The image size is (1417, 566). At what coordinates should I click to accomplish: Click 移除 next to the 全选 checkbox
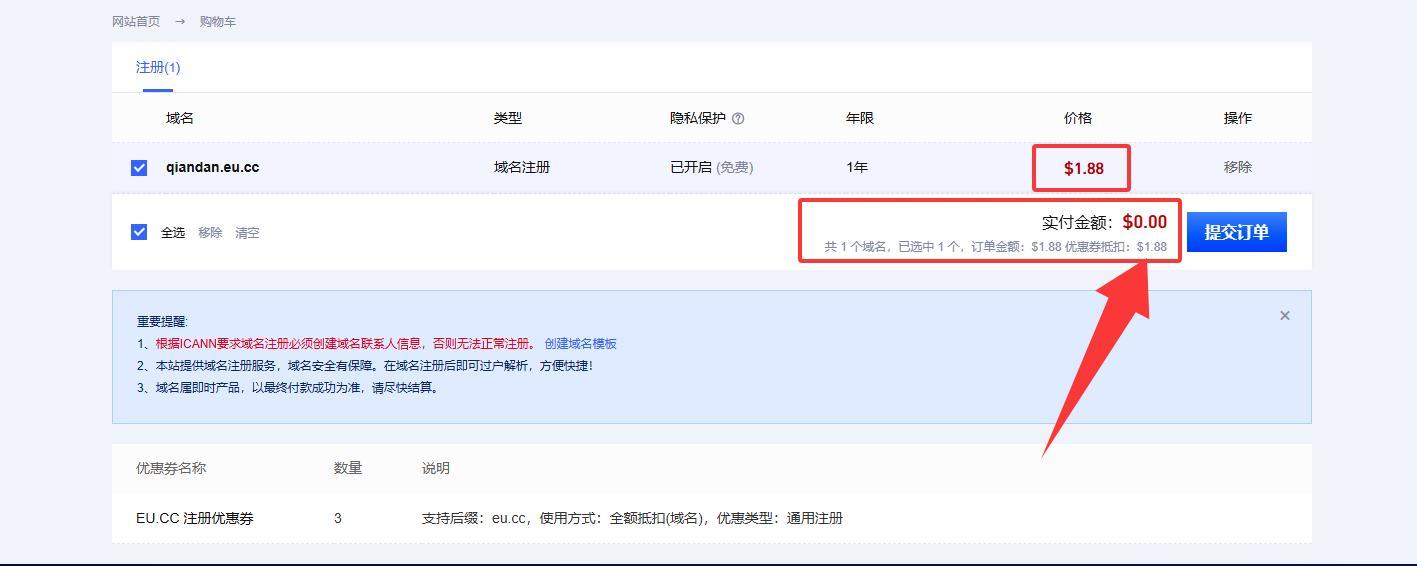210,232
